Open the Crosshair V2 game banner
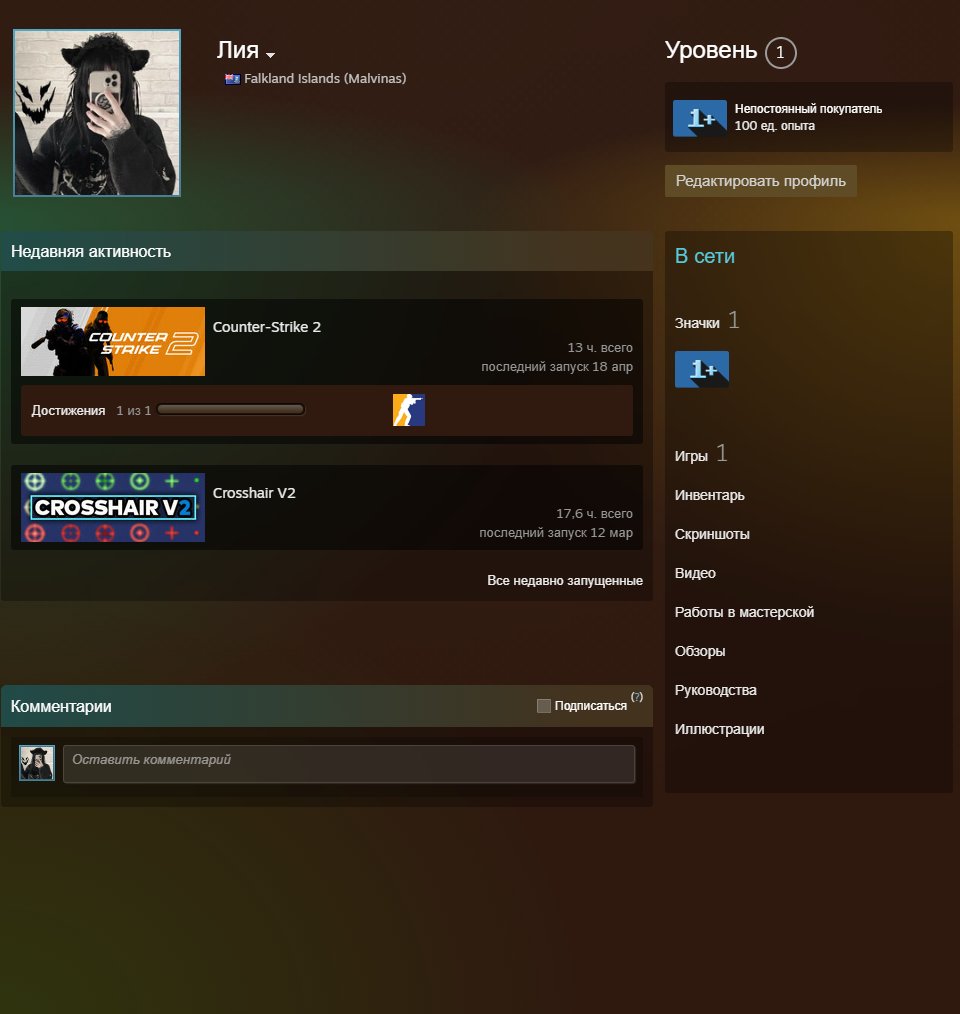The width and height of the screenshot is (960, 1014). pyautogui.click(x=113, y=508)
